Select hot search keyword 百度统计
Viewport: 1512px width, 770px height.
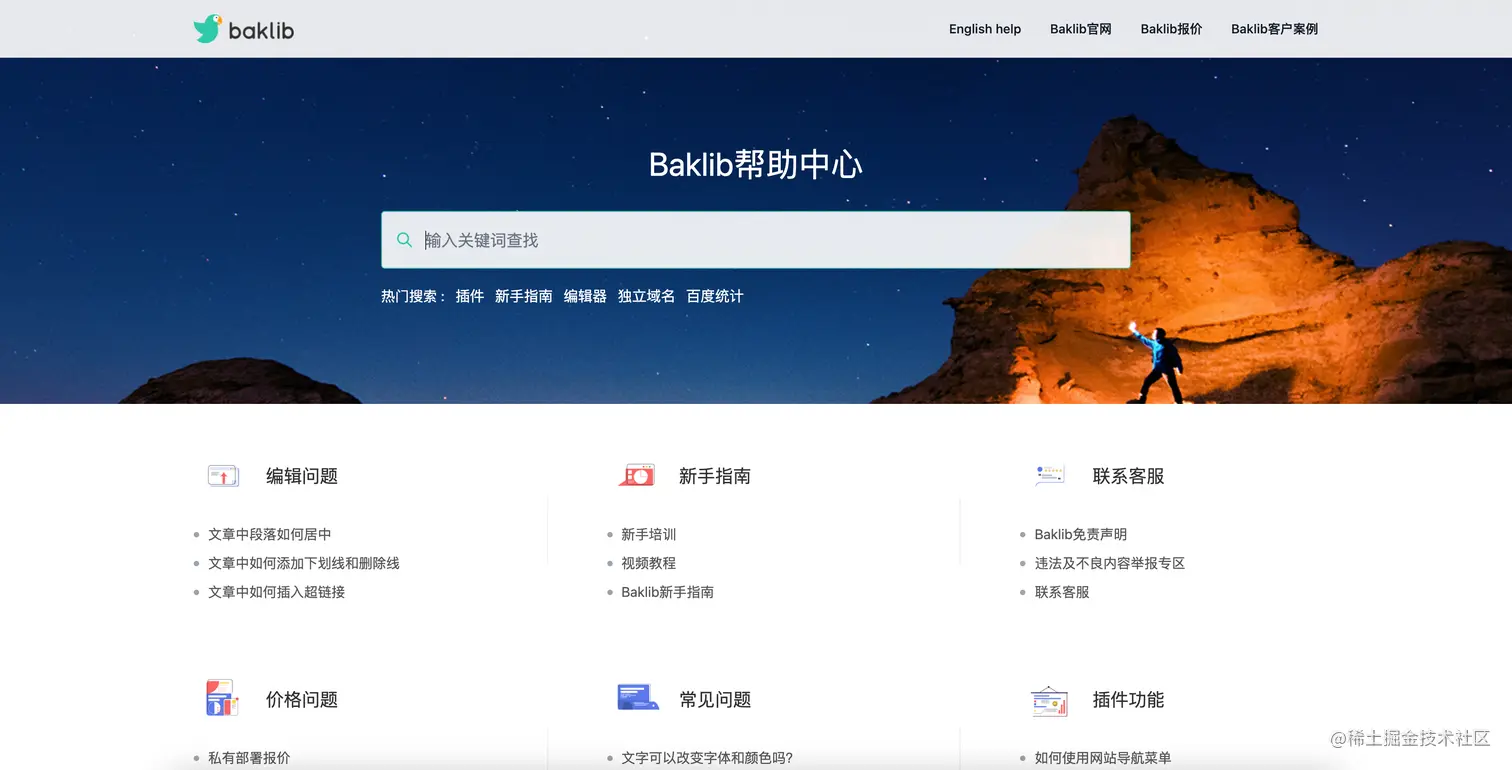tap(715, 296)
